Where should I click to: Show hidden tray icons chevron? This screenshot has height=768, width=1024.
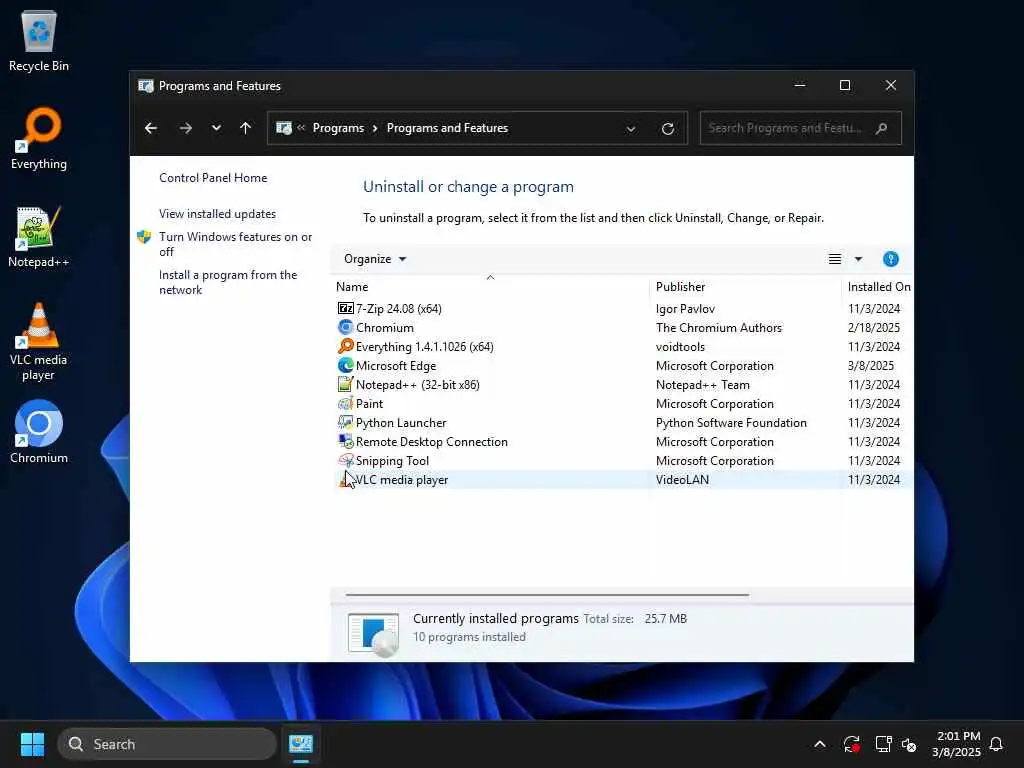pyautogui.click(x=820, y=744)
